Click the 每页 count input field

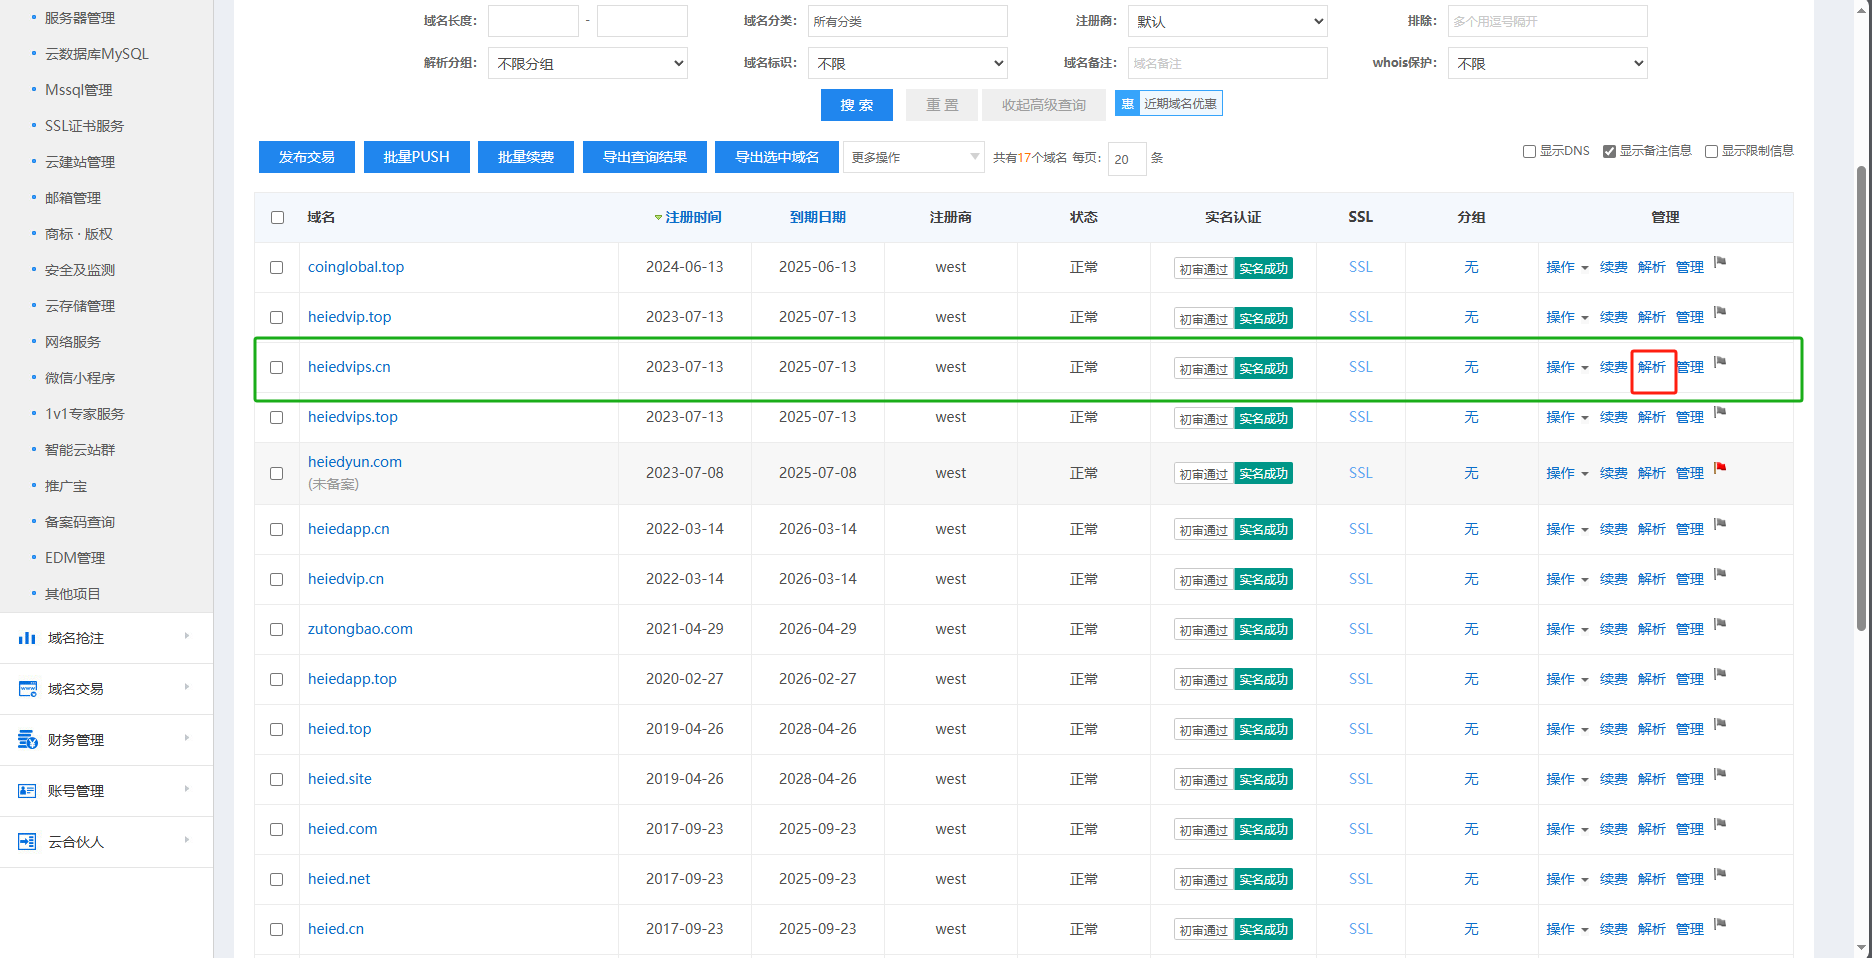(1127, 159)
